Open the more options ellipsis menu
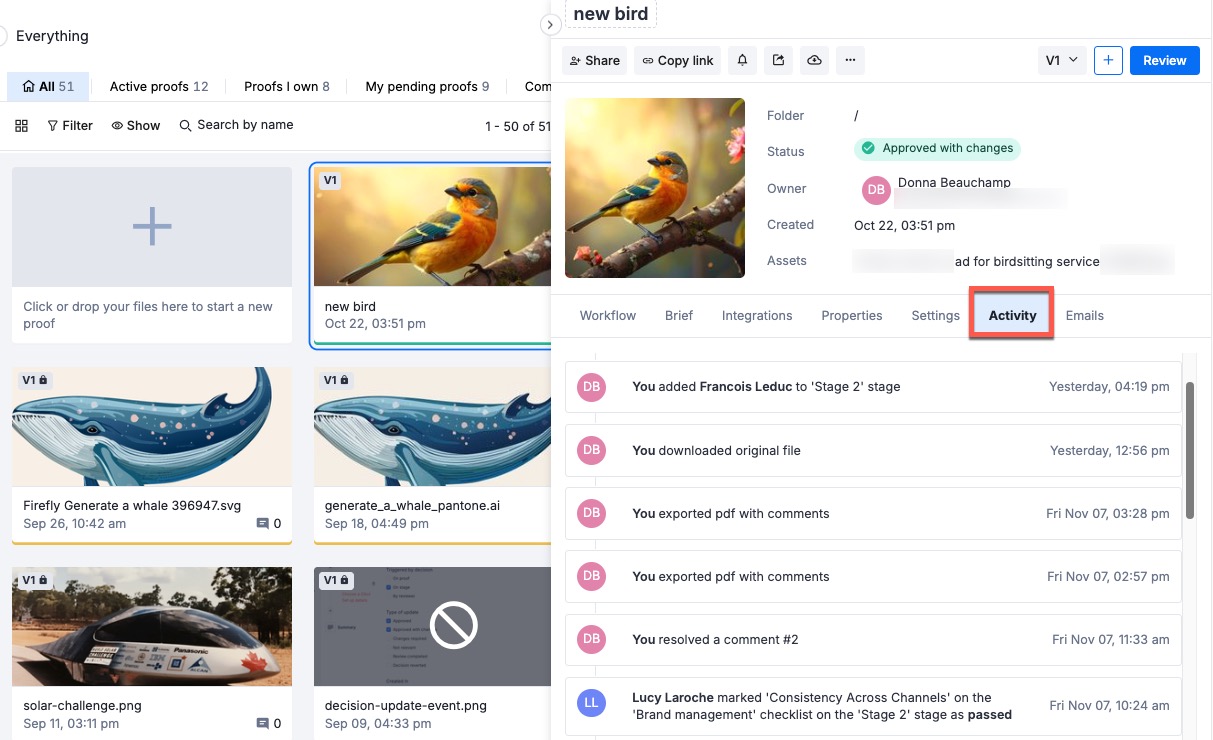The image size is (1213, 740). tap(850, 60)
